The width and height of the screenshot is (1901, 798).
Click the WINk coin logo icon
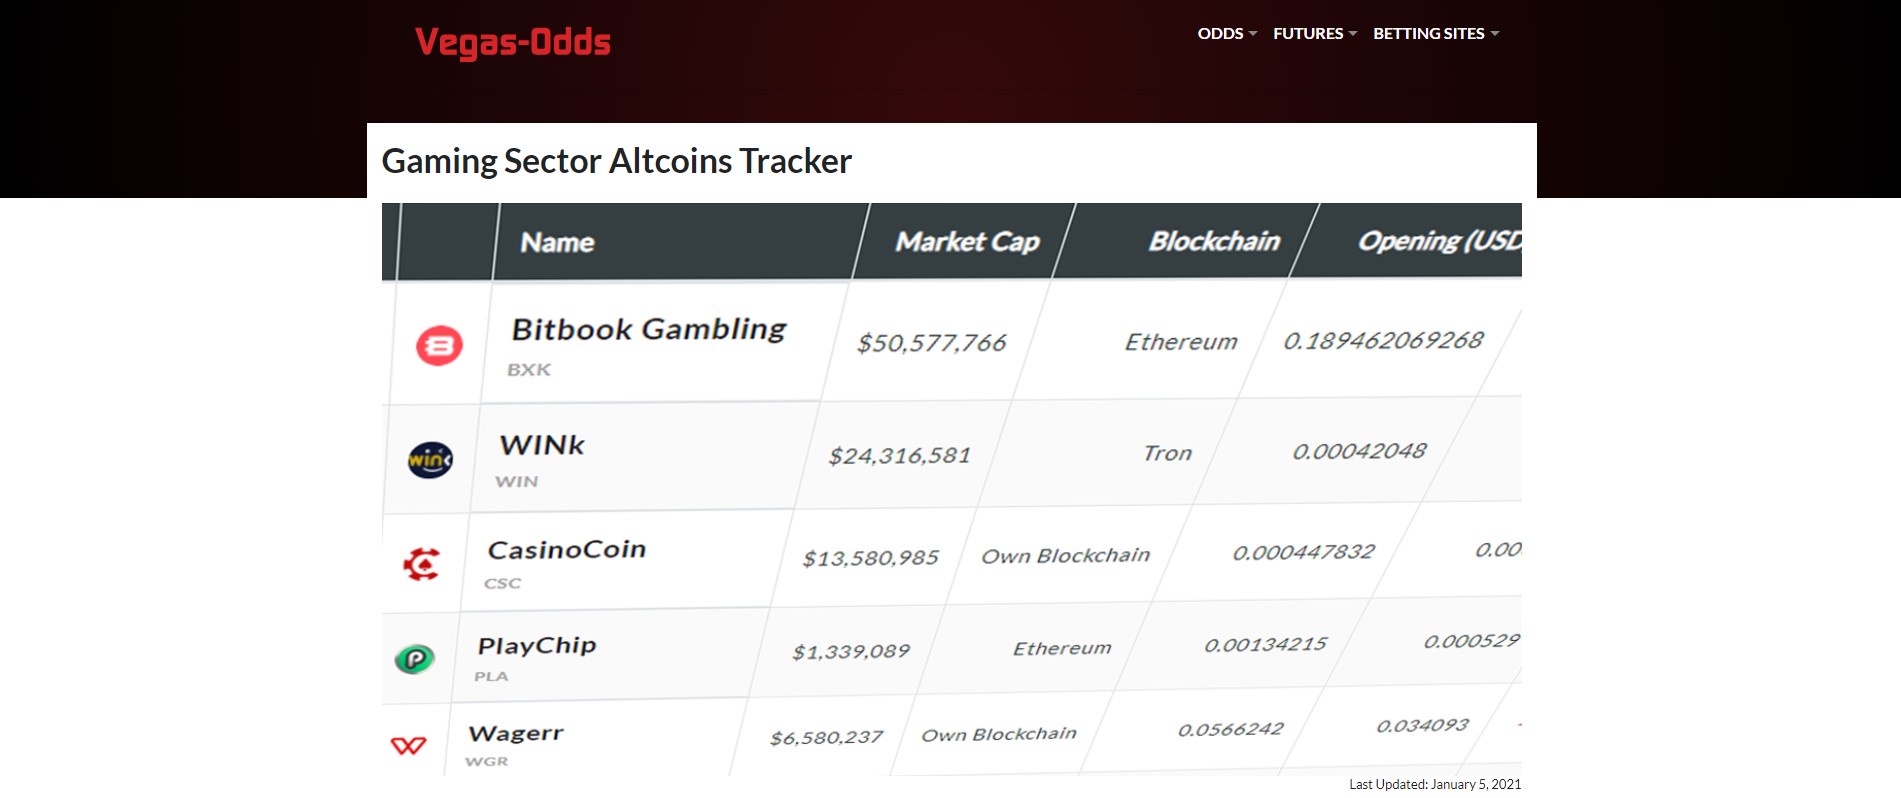[430, 460]
